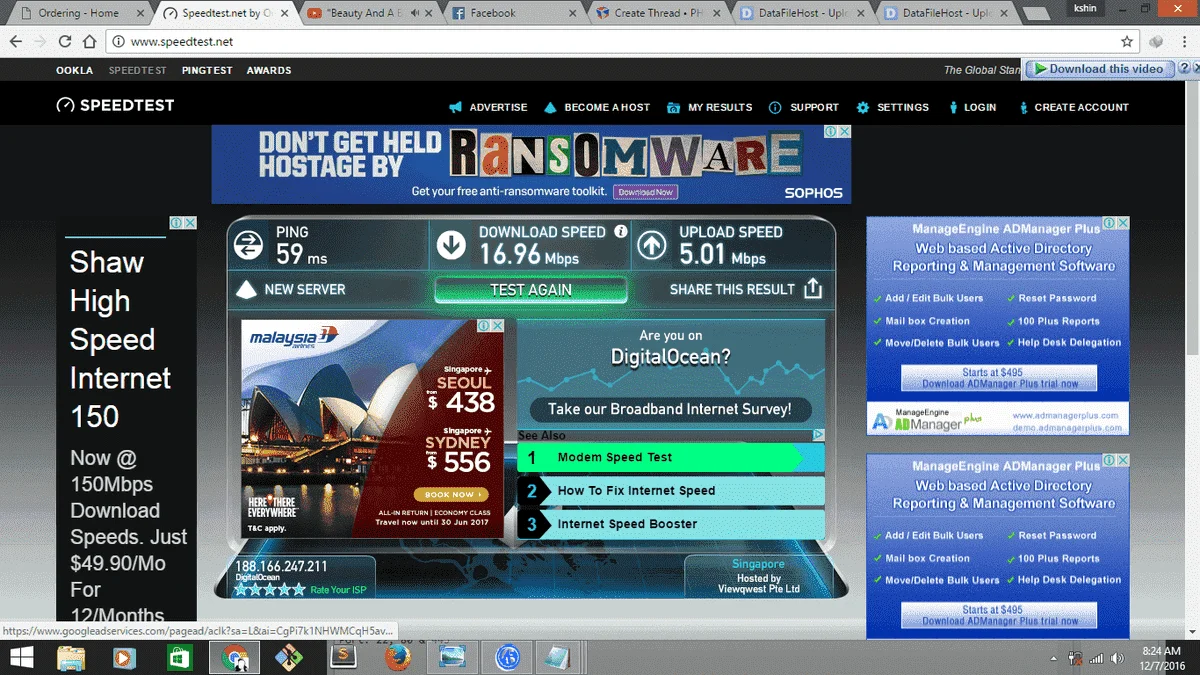The height and width of the screenshot is (675, 1200).
Task: Close the Speedtest.net browser tab
Action: click(285, 13)
